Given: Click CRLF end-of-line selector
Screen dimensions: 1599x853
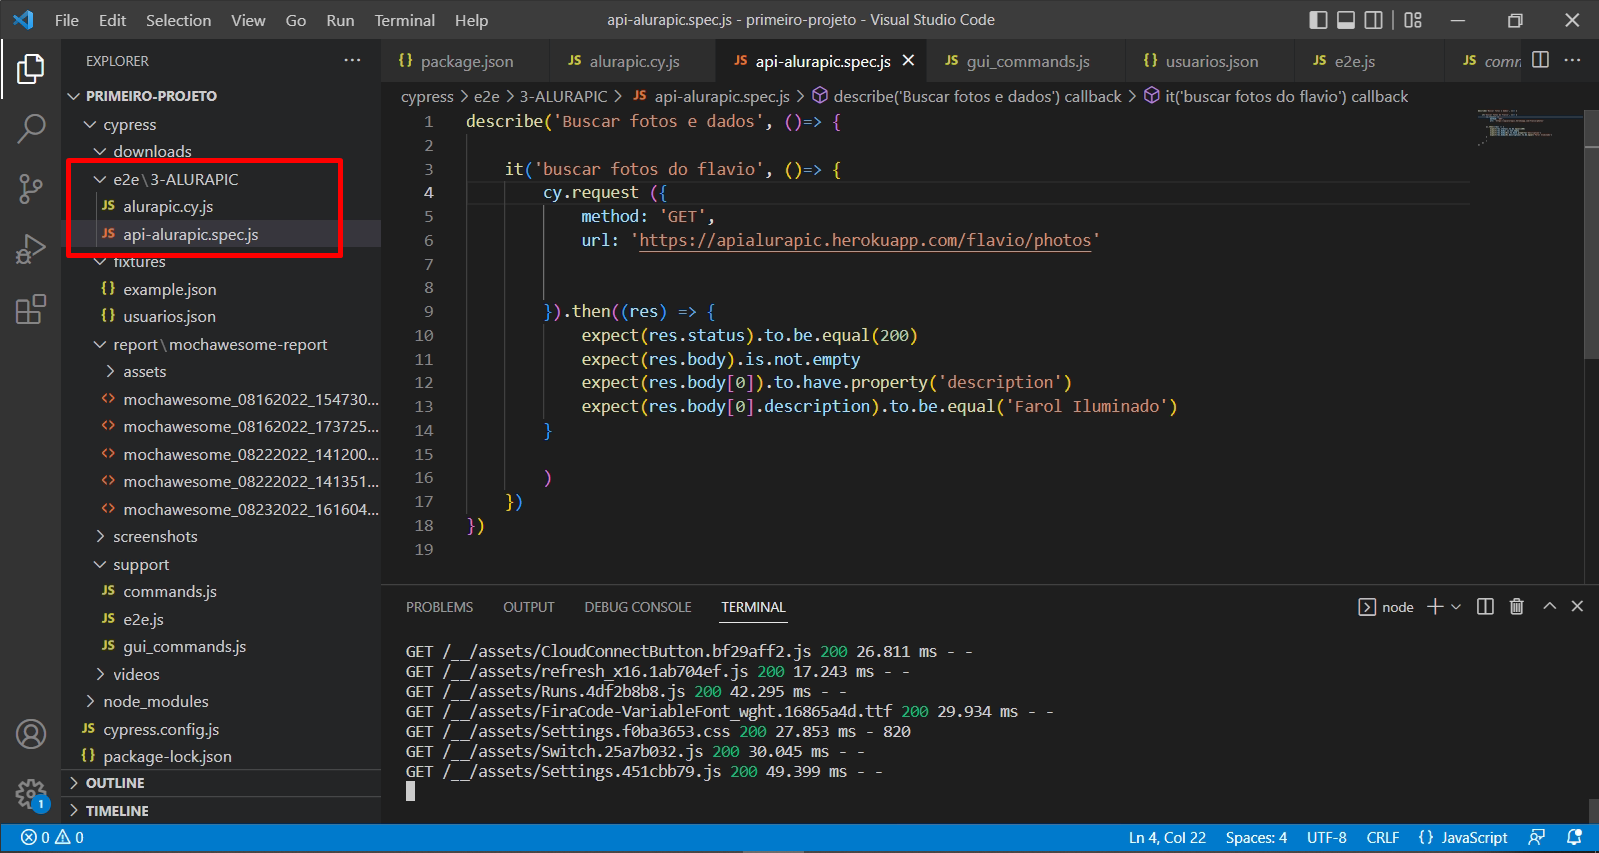Looking at the screenshot, I should click(x=1383, y=838).
